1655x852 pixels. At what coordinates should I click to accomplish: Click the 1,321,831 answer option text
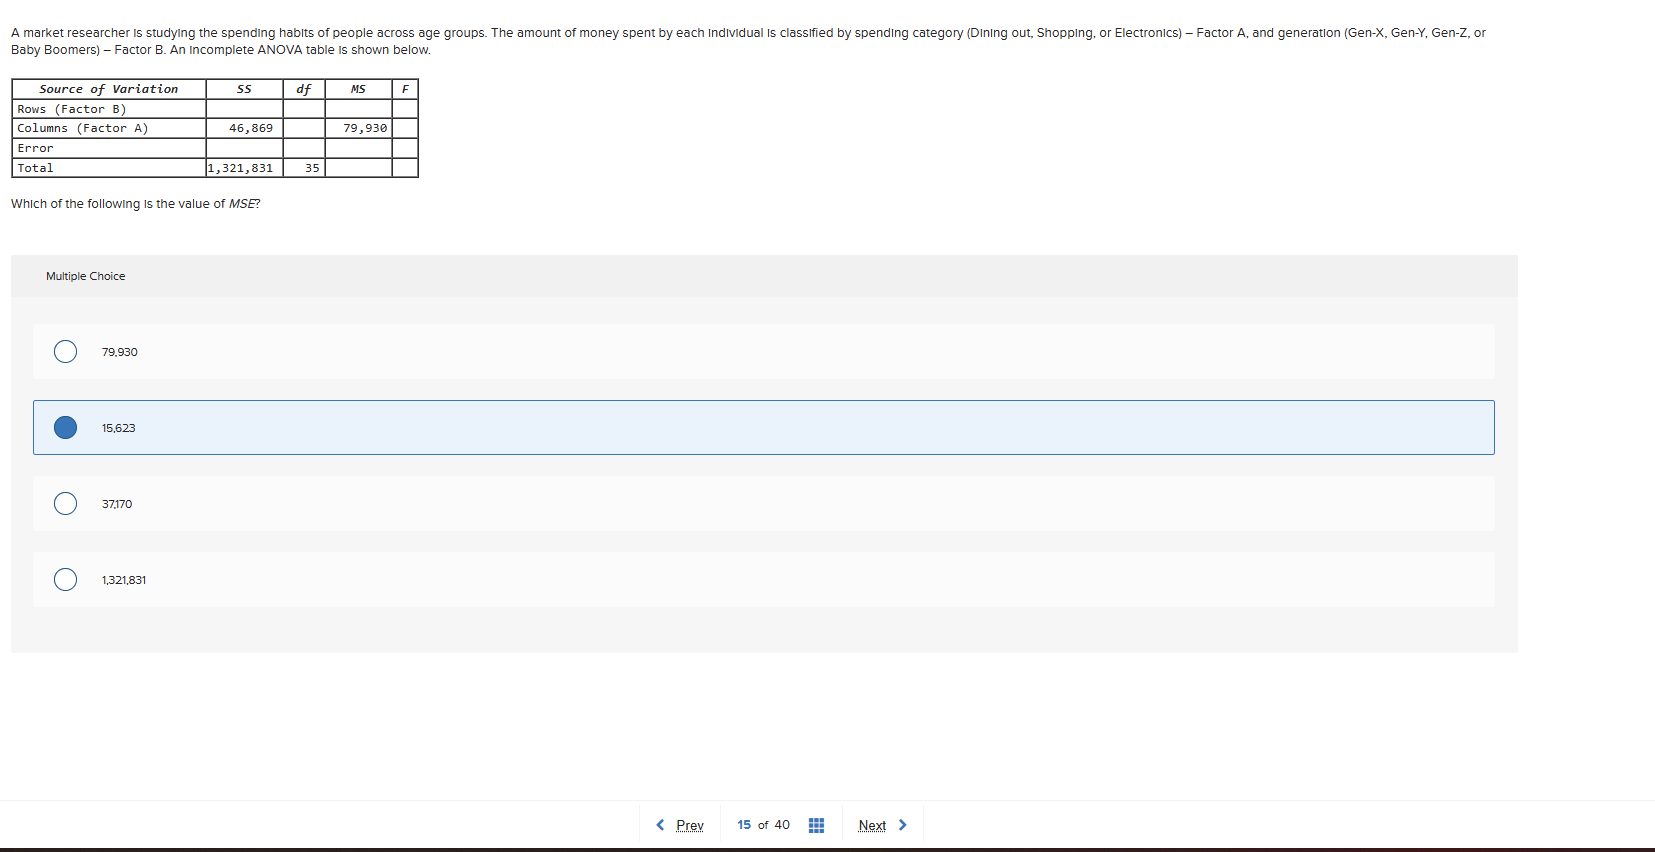click(x=124, y=580)
